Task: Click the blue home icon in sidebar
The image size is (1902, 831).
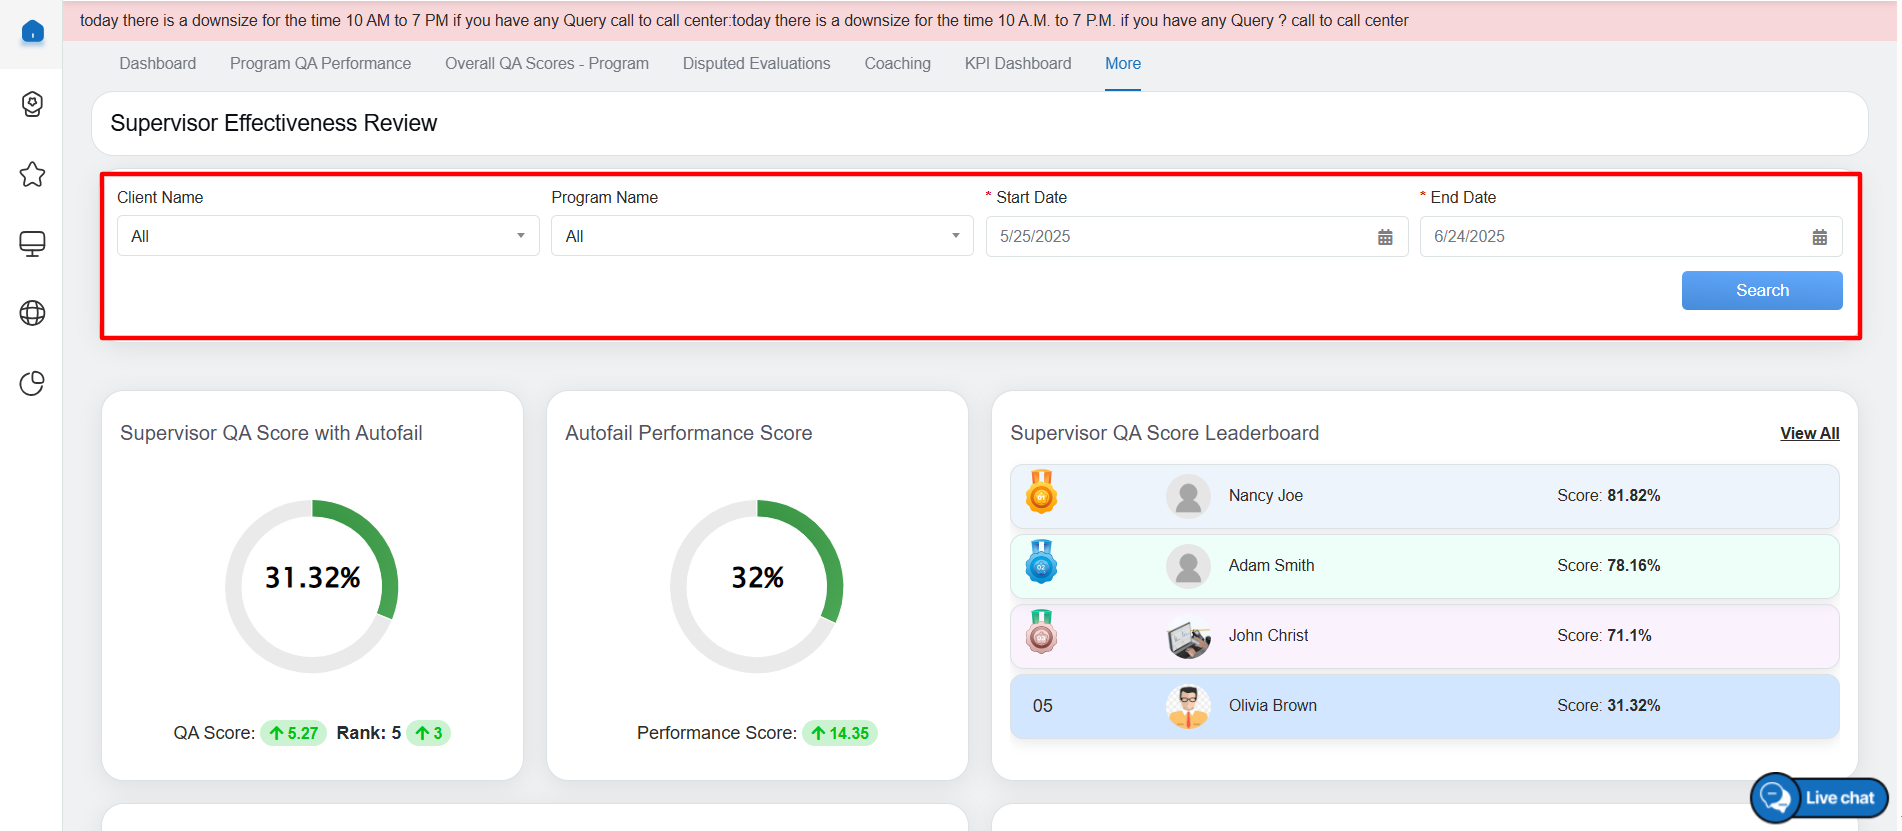Action: 32,32
